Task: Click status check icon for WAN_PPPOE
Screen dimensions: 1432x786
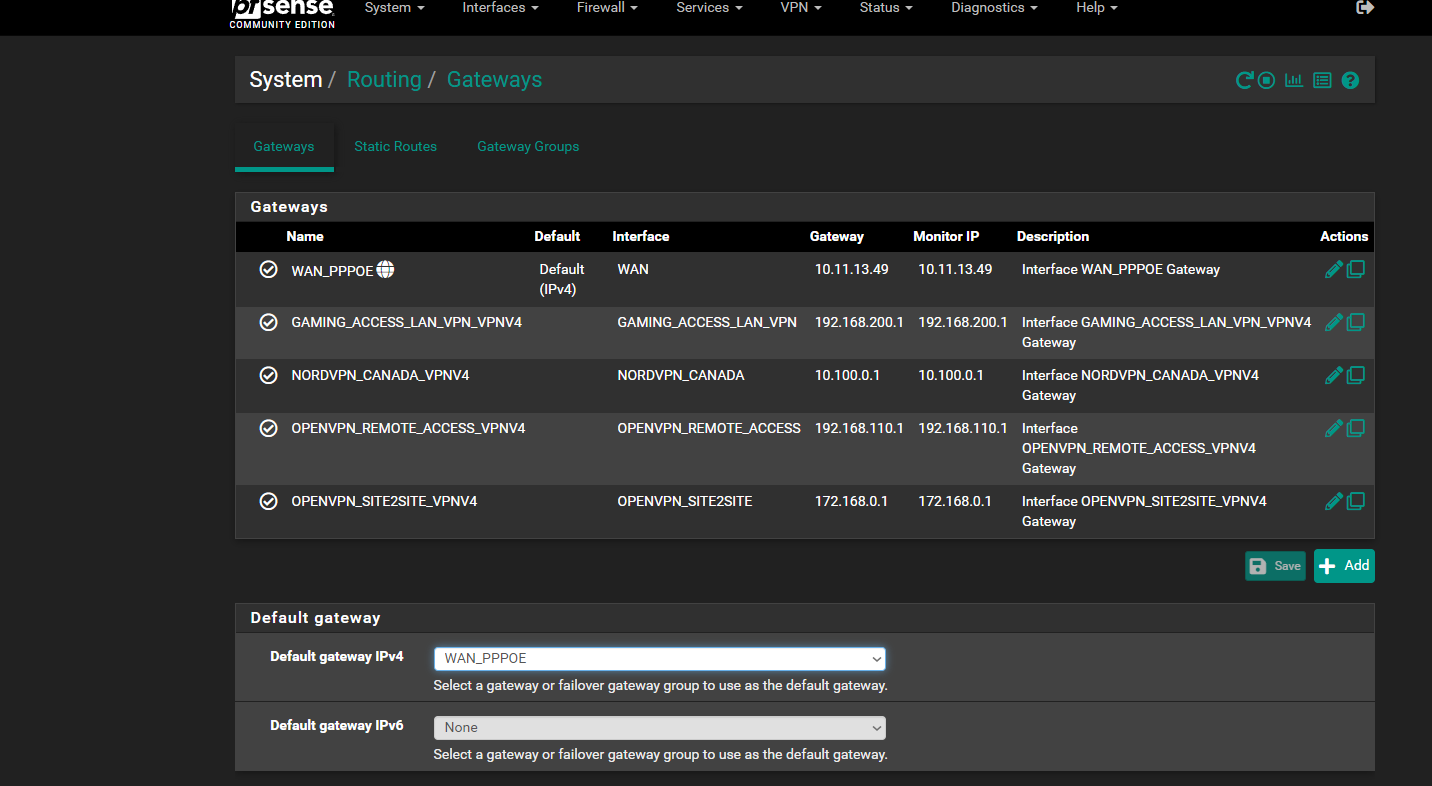Action: (x=268, y=269)
